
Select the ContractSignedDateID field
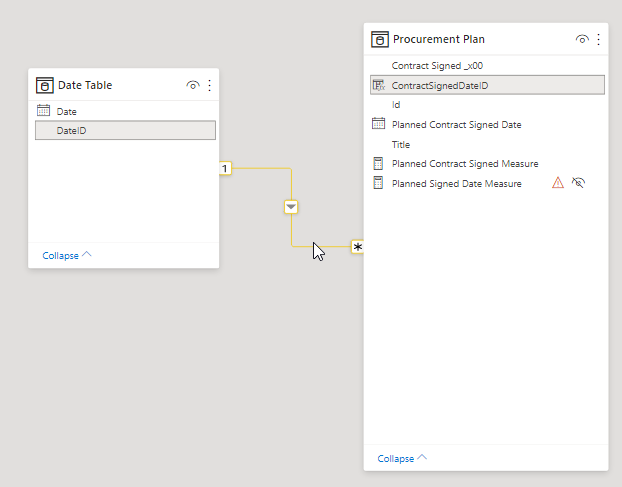(487, 85)
